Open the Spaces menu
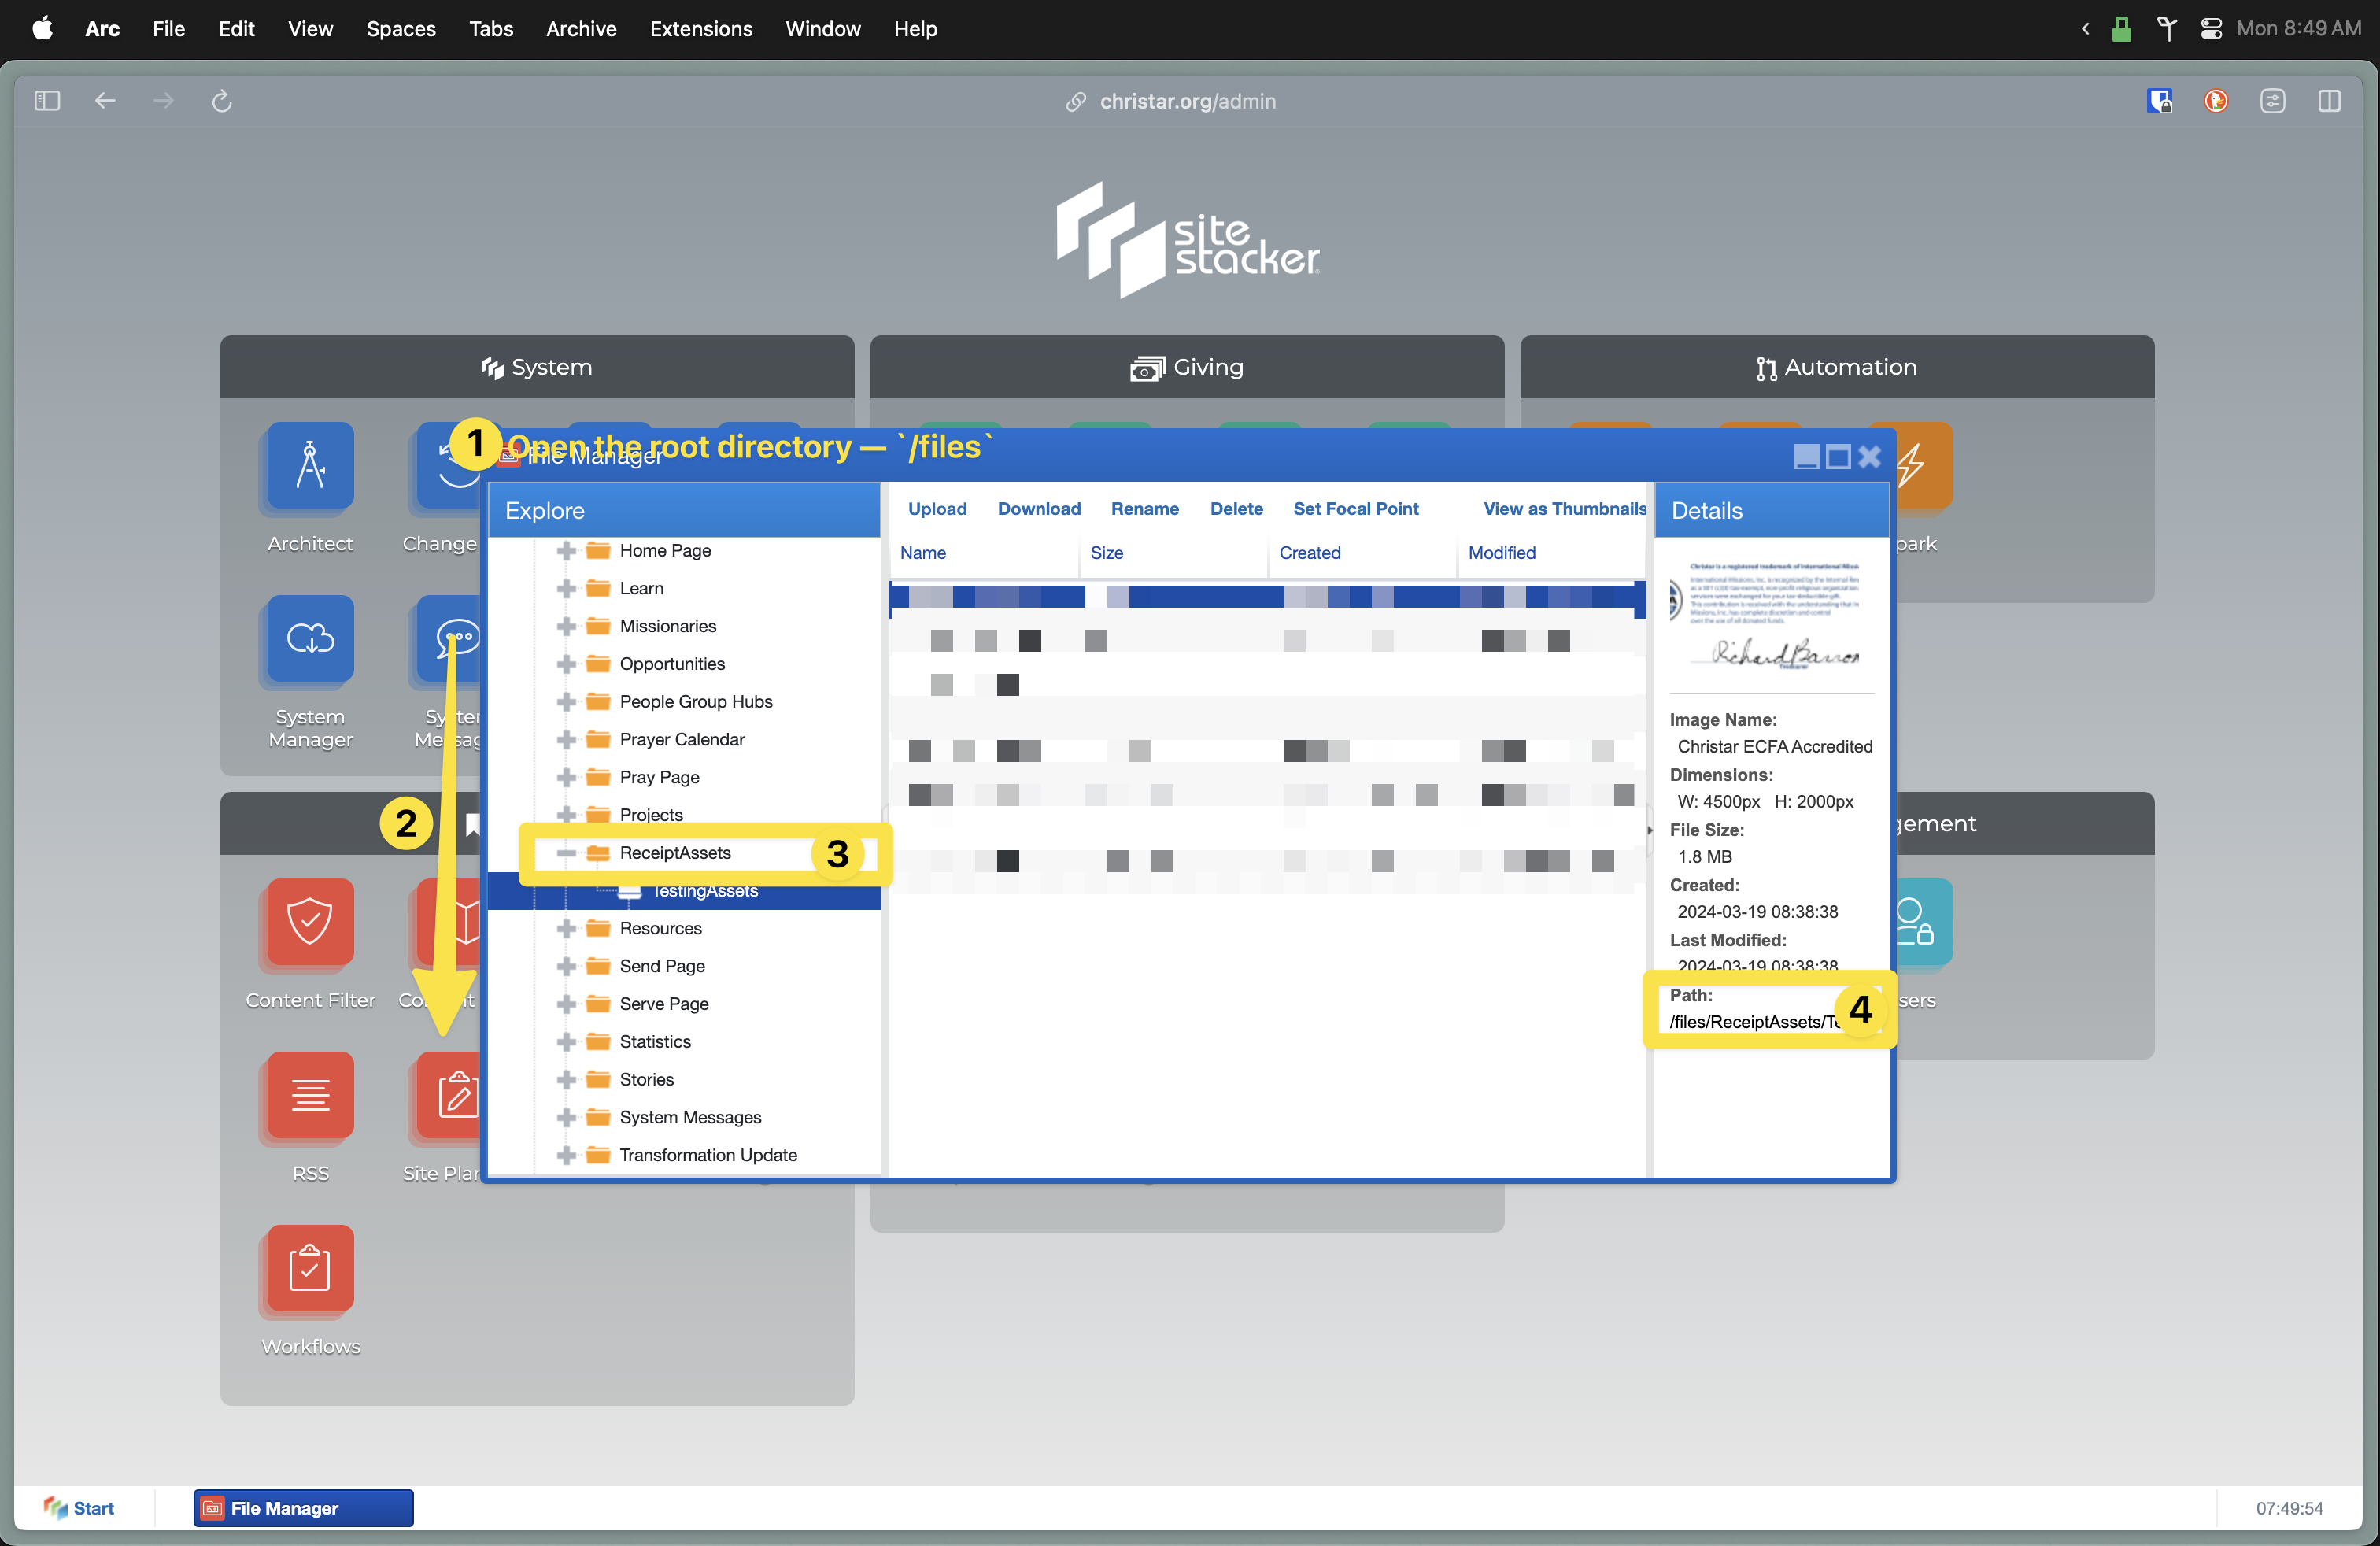This screenshot has height=1546, width=2380. (x=400, y=29)
